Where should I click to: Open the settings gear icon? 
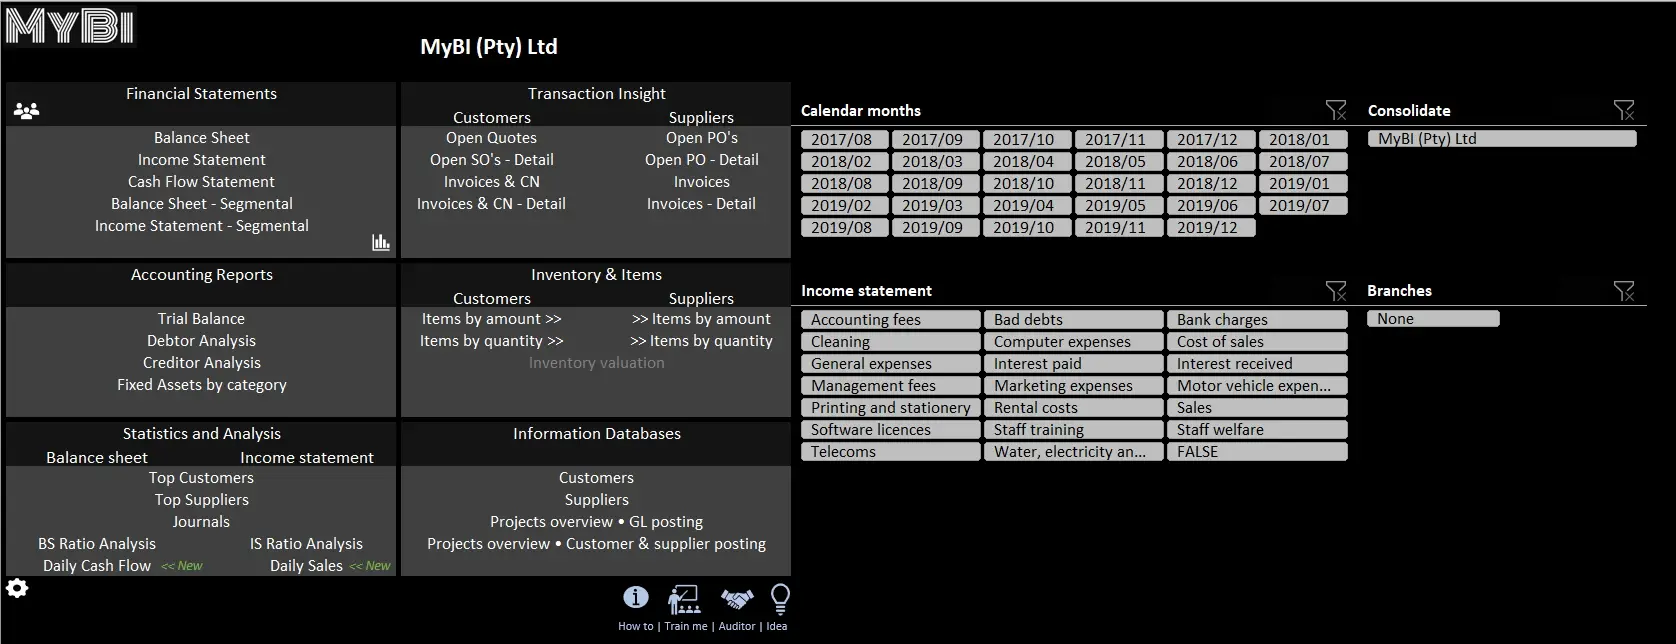(18, 588)
